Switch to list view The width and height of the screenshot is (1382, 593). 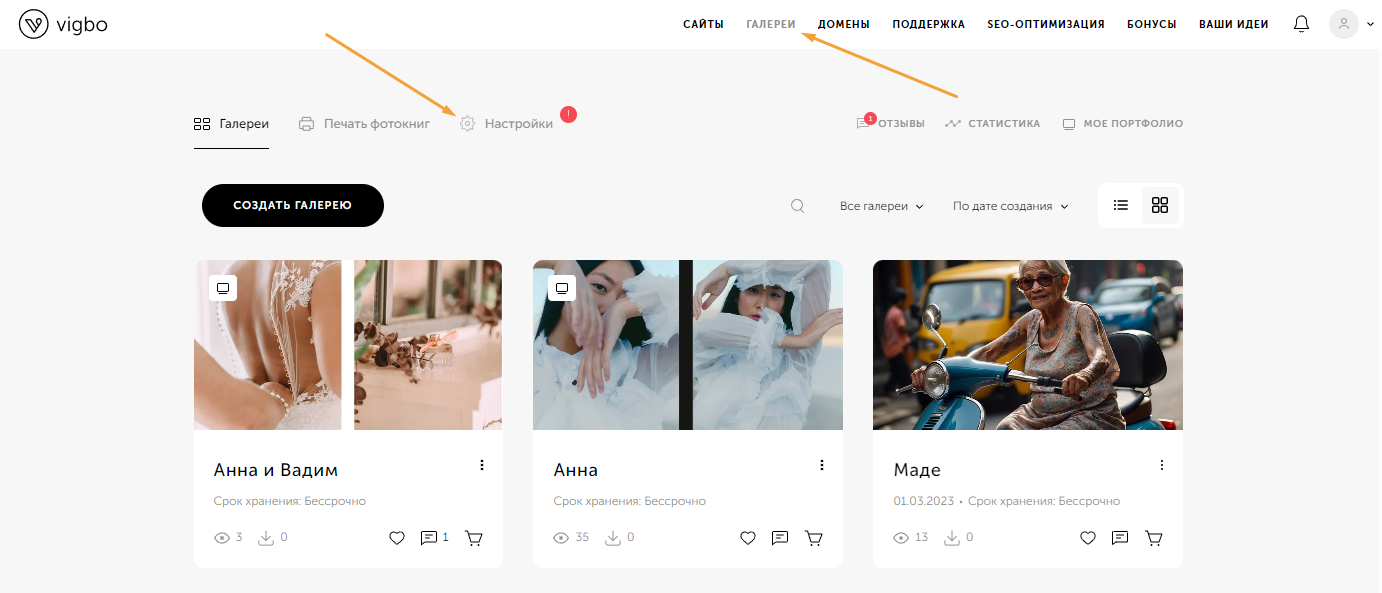1121,205
